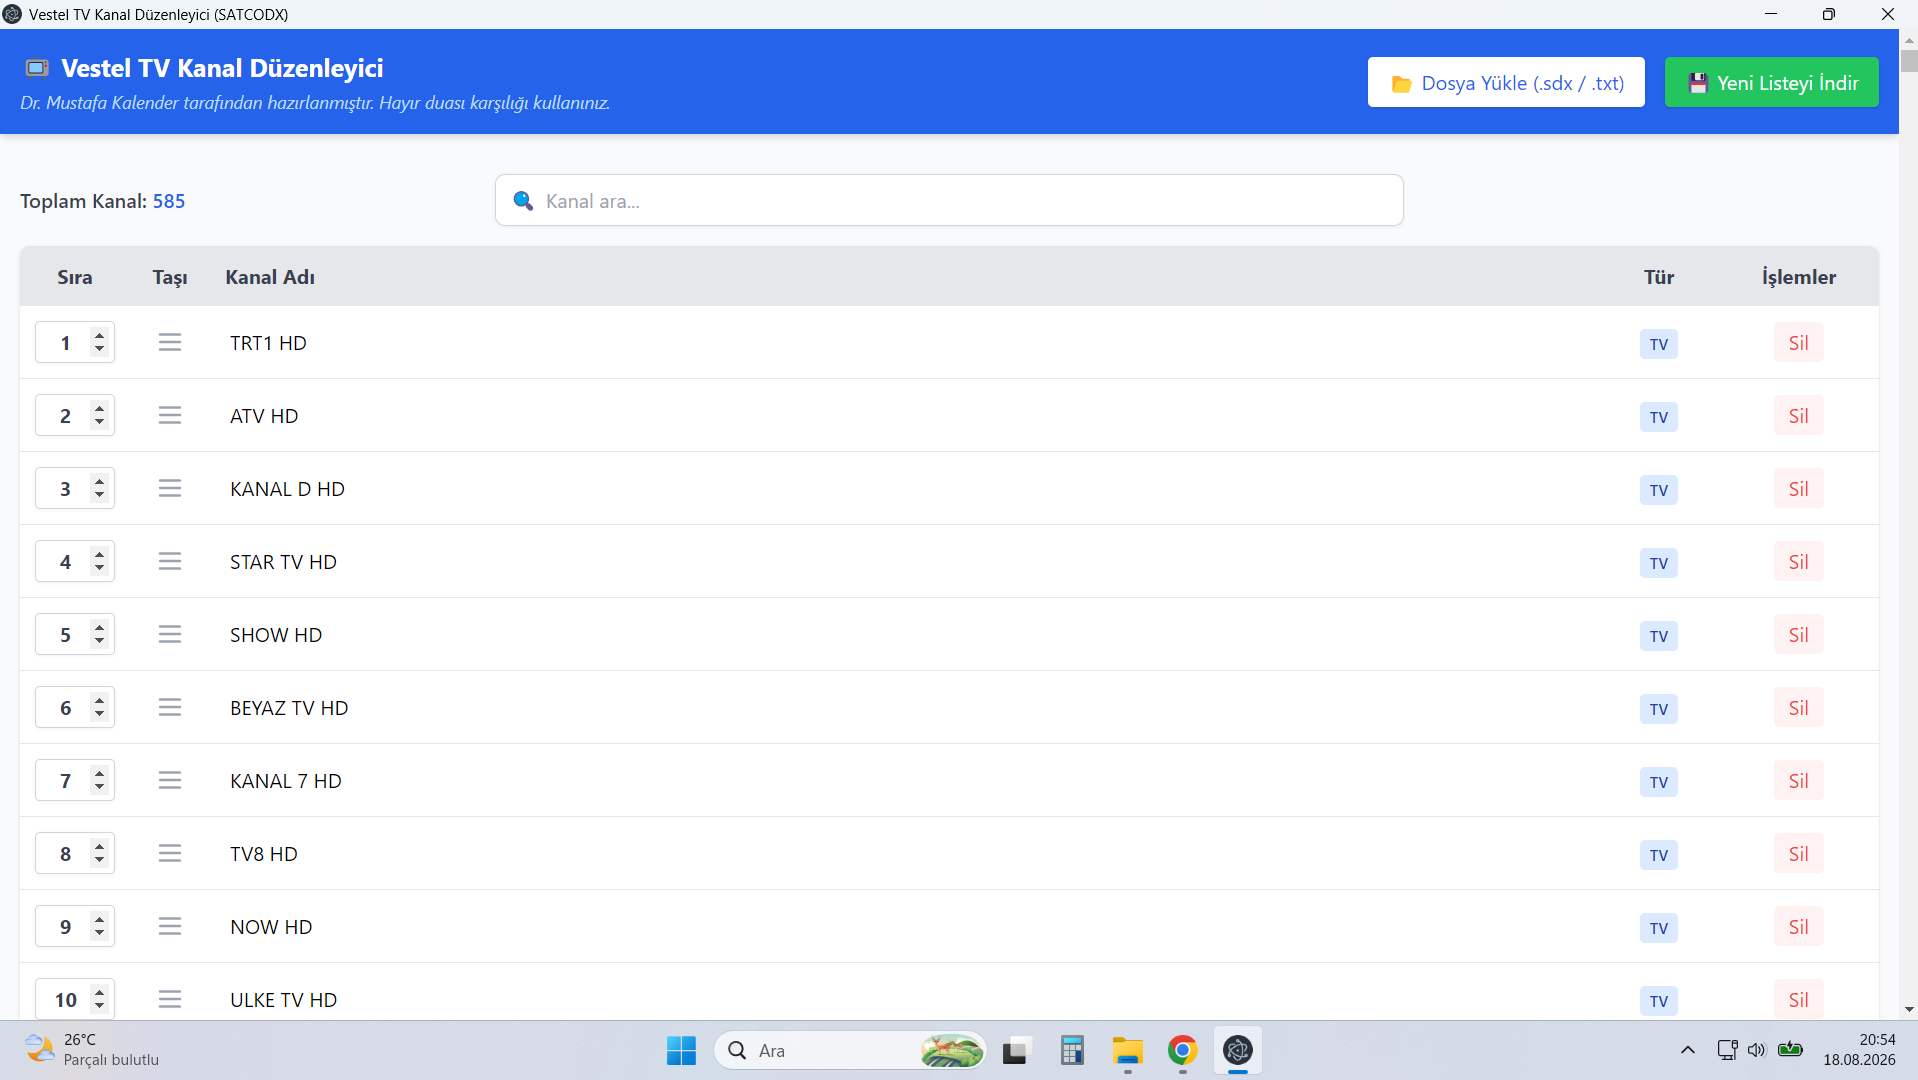Grab the drag handle for BEYAZ TV HD
Image resolution: width=1918 pixels, height=1080 pixels.
pyautogui.click(x=170, y=707)
